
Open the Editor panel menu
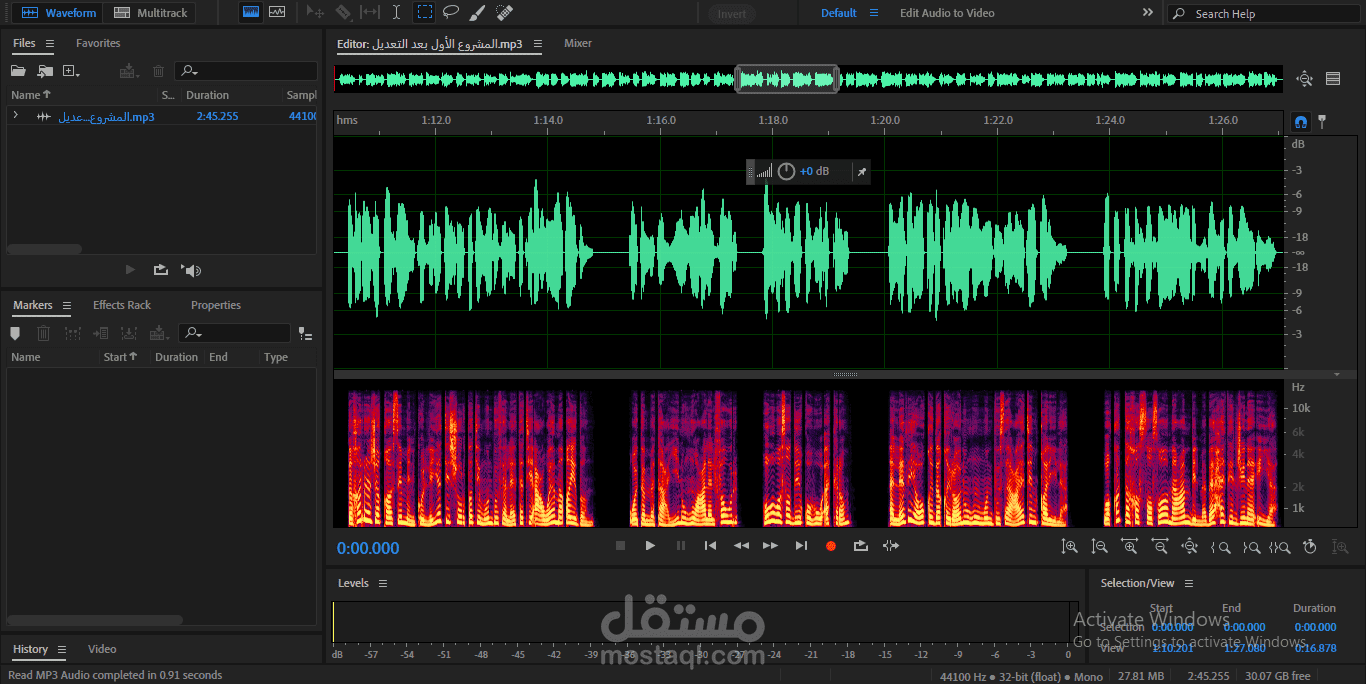click(538, 43)
